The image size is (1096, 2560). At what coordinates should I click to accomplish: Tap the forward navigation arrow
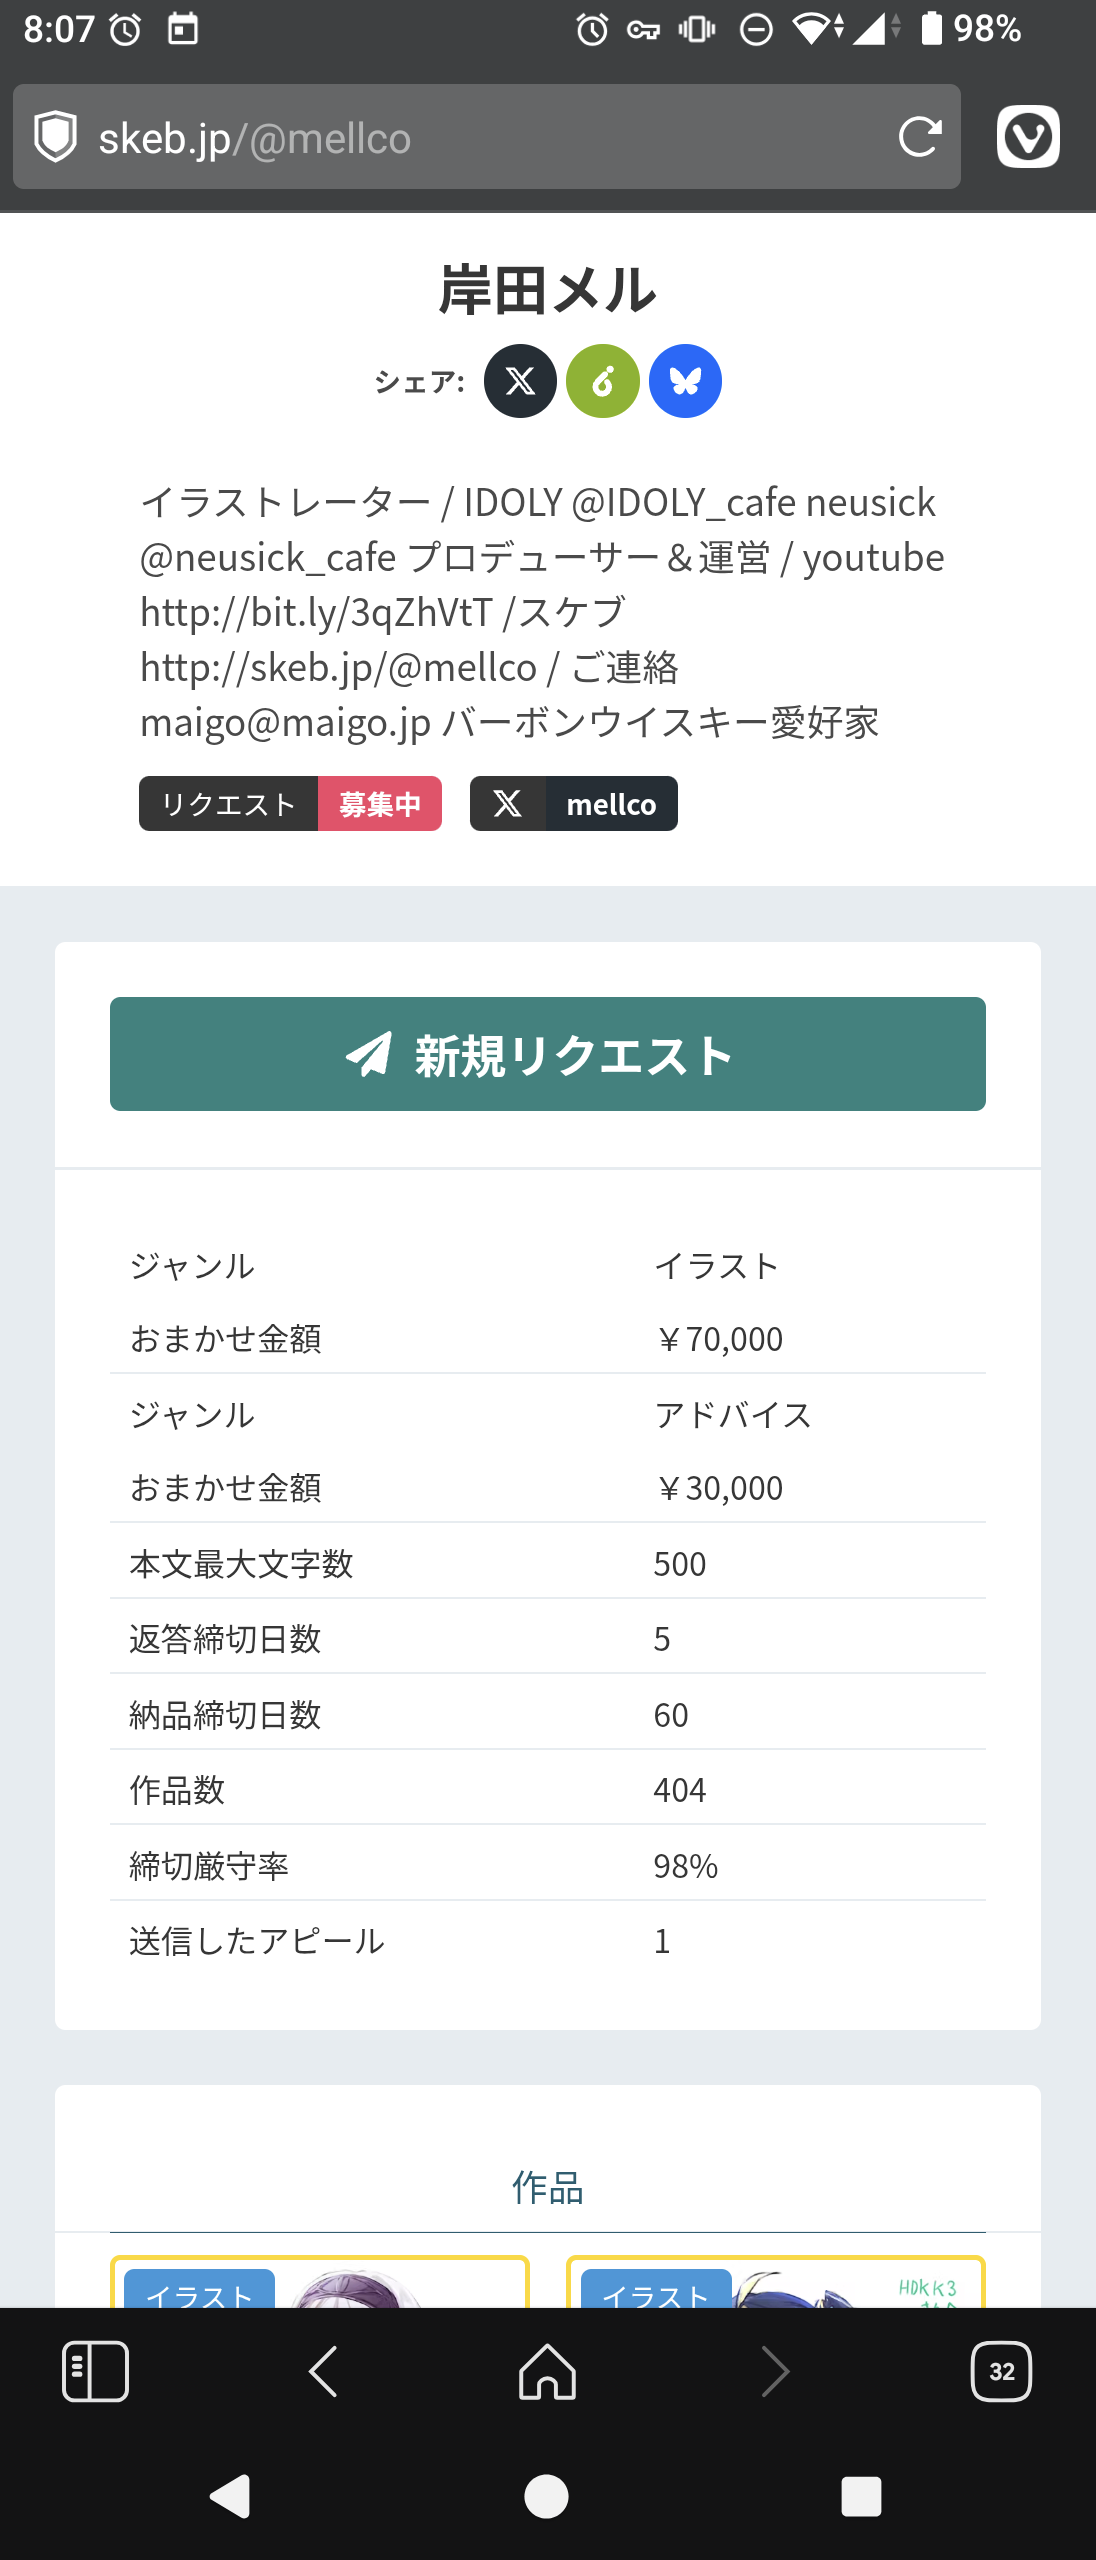[x=775, y=2371]
